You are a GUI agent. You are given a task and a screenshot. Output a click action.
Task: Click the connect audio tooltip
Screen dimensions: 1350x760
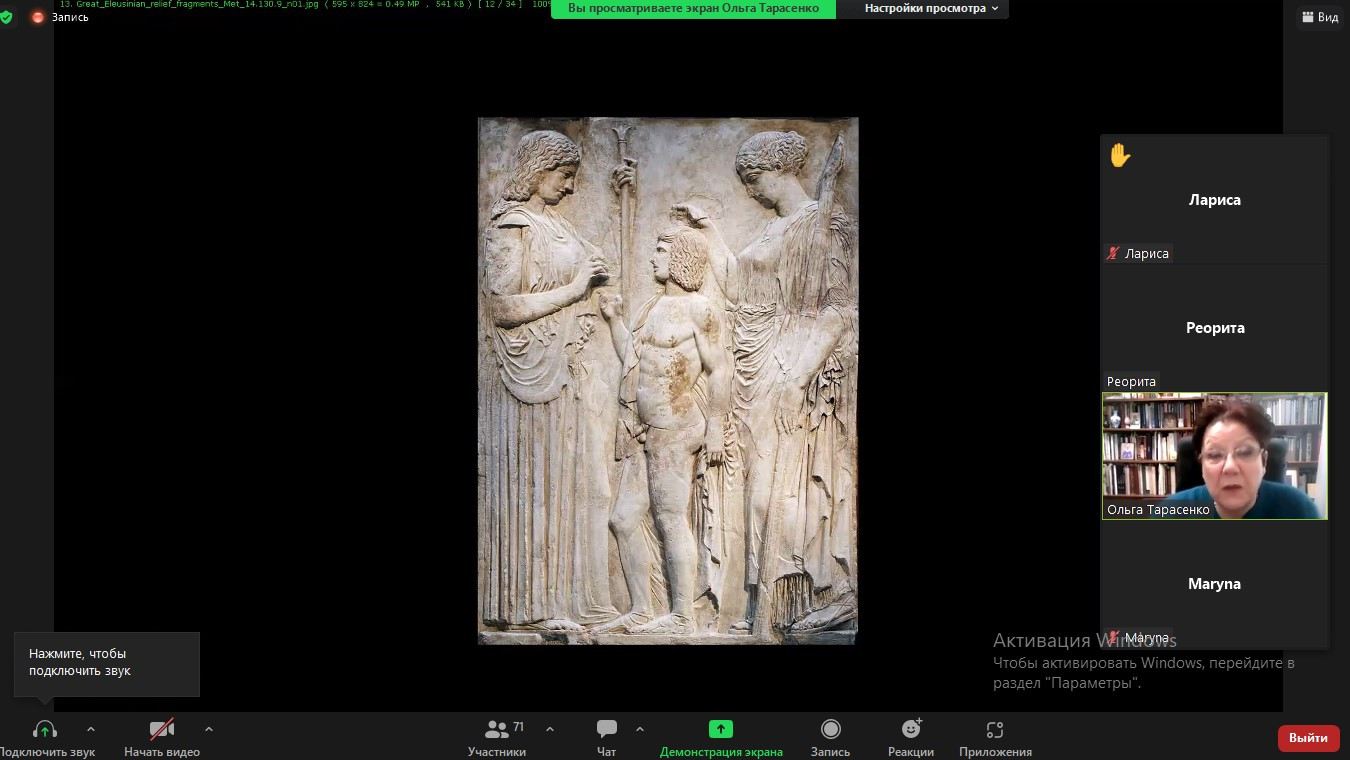[107, 663]
